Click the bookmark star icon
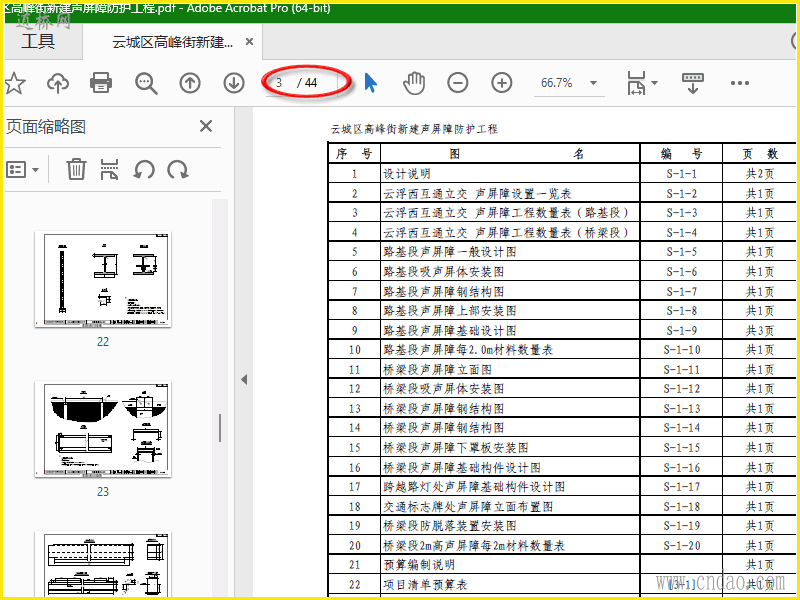 (x=15, y=83)
